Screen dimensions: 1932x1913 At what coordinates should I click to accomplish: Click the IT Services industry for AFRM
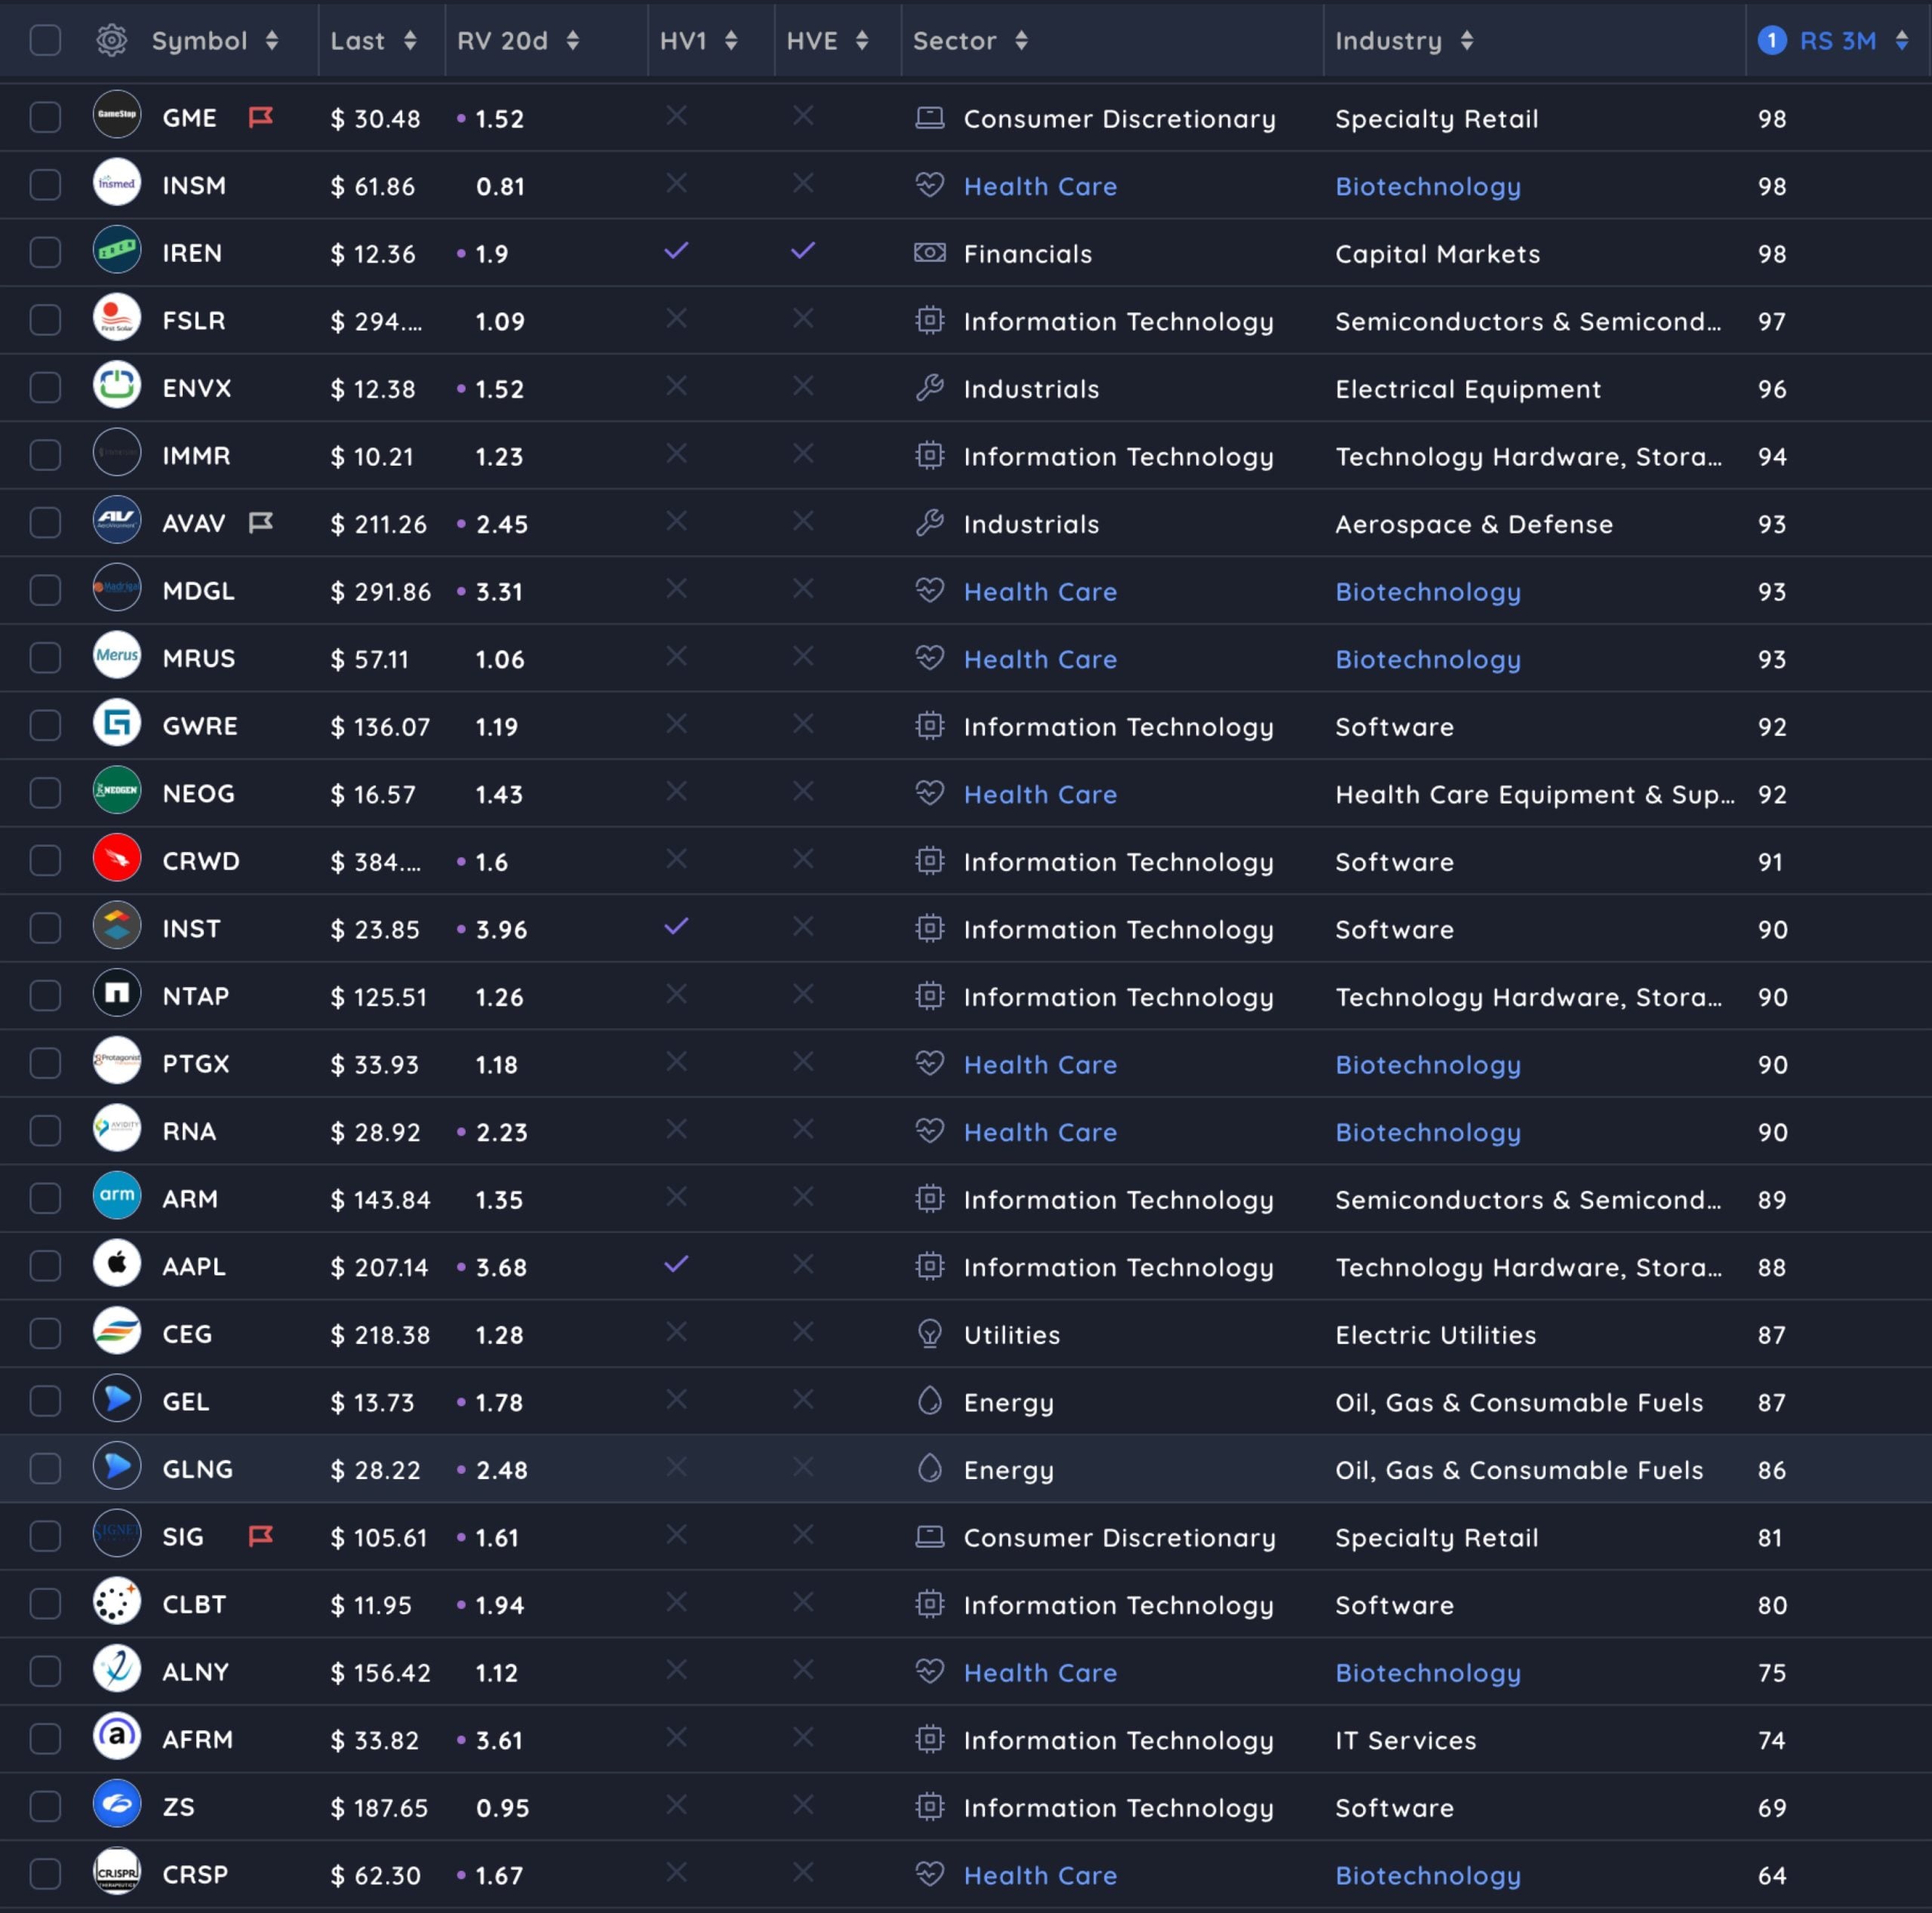point(1406,1740)
